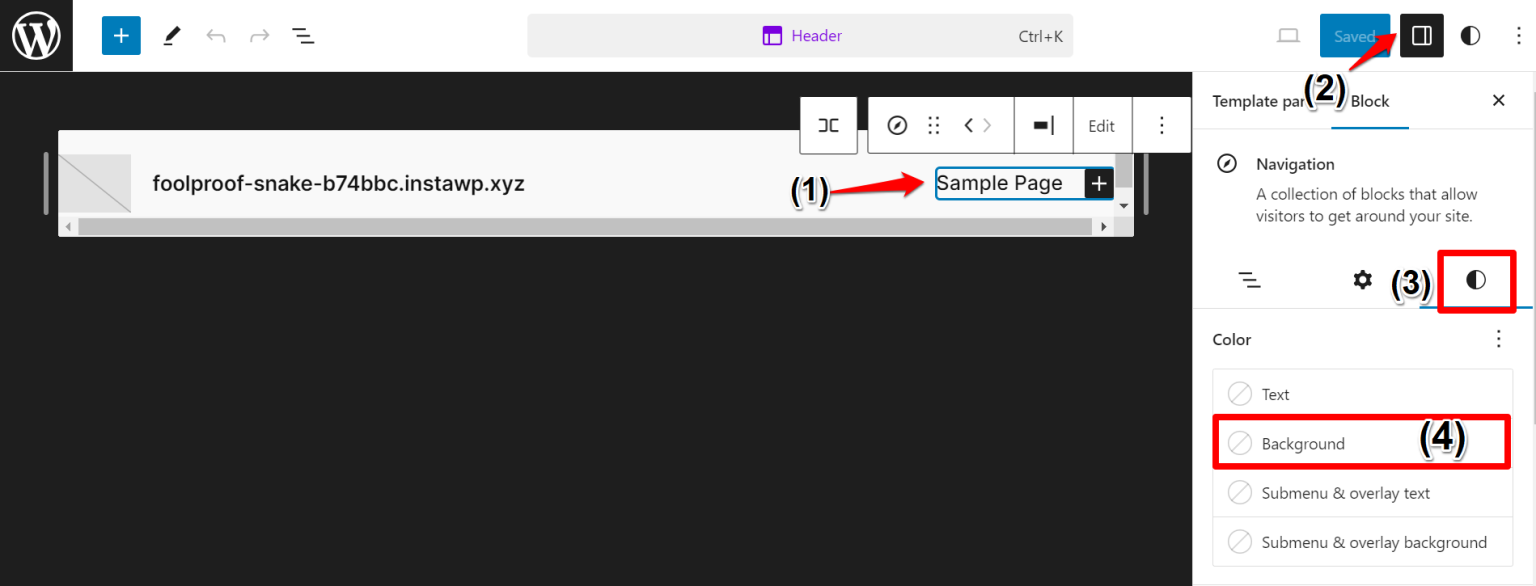Click the Edit button in block toolbar

coord(1101,125)
